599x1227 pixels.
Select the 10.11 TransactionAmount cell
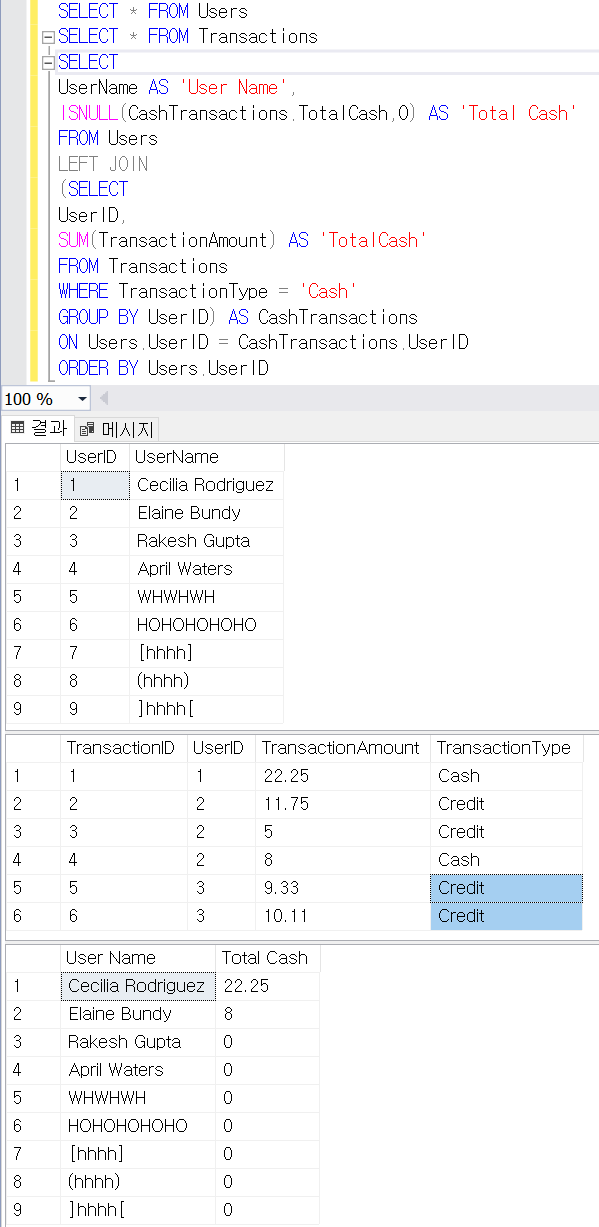point(342,916)
